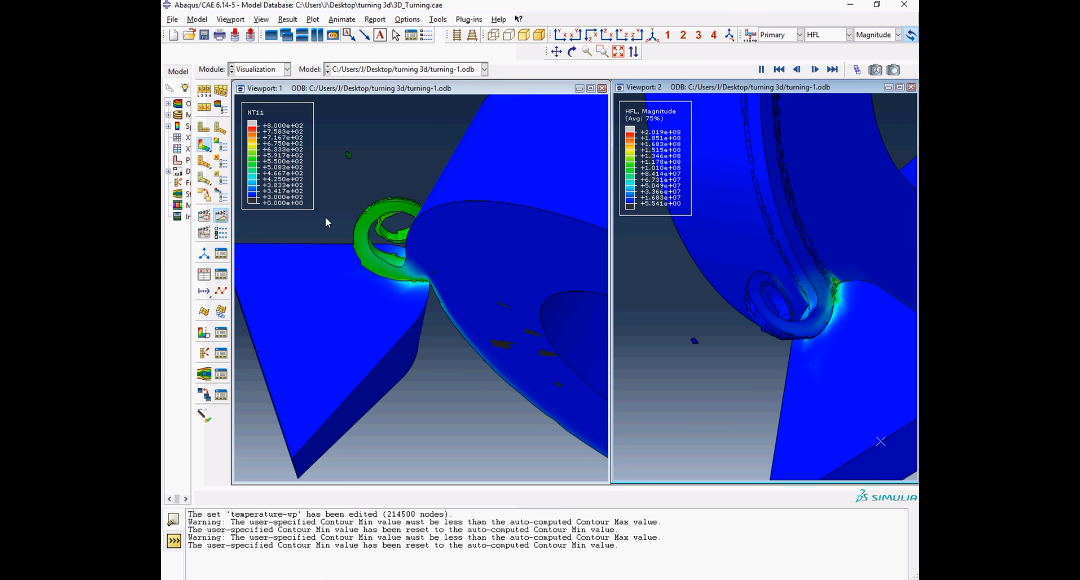The height and width of the screenshot is (580, 1080).
Task: Open command line interface prompt icon
Action: coord(174,541)
